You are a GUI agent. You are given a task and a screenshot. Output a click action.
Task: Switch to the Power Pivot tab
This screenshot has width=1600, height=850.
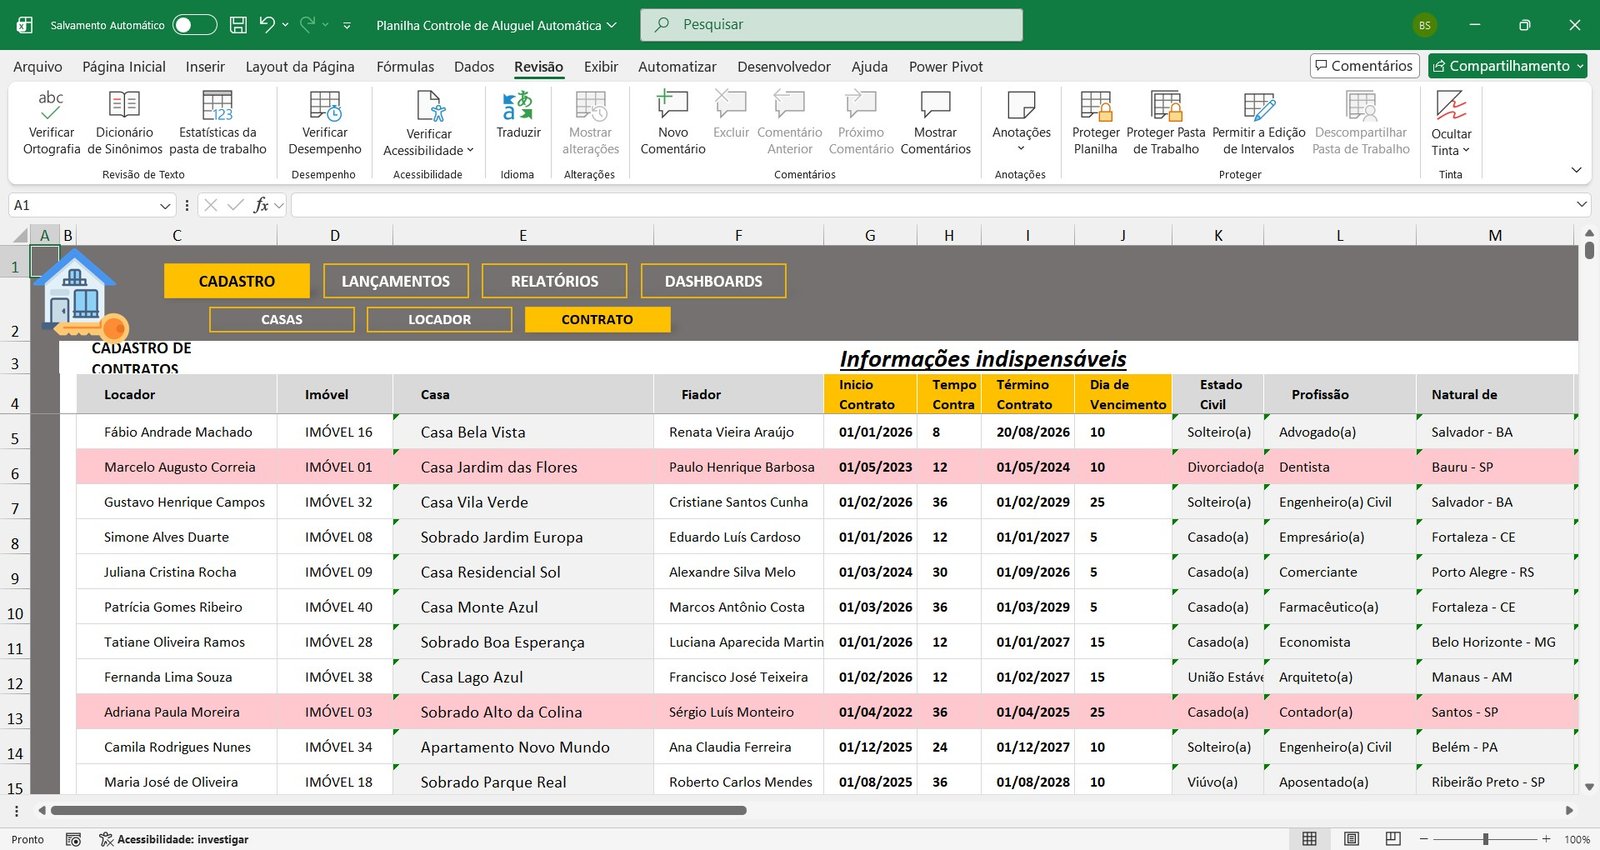[946, 66]
